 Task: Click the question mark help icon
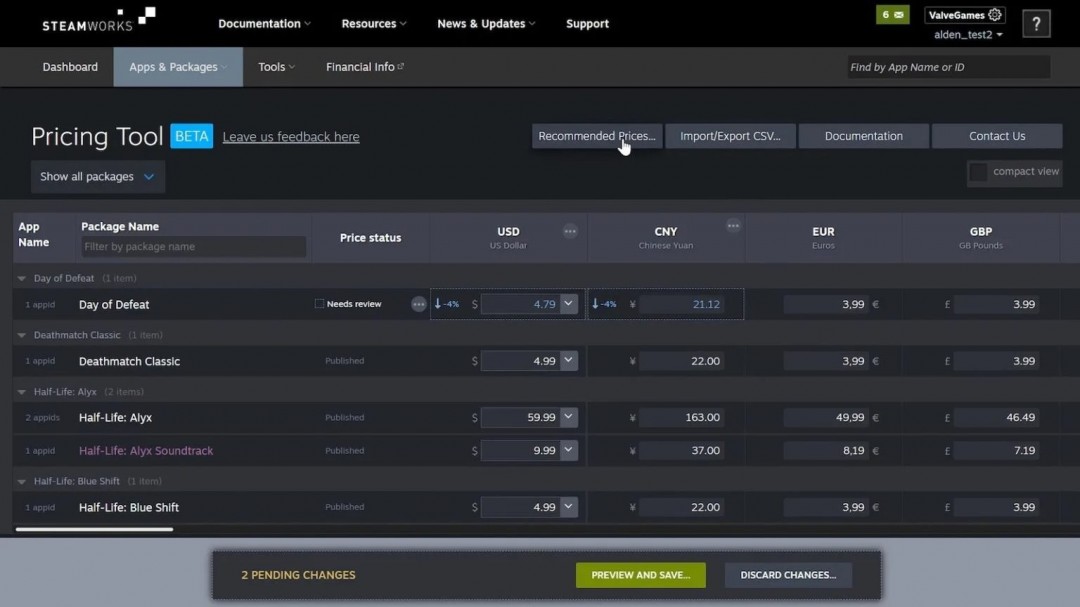tap(1036, 23)
